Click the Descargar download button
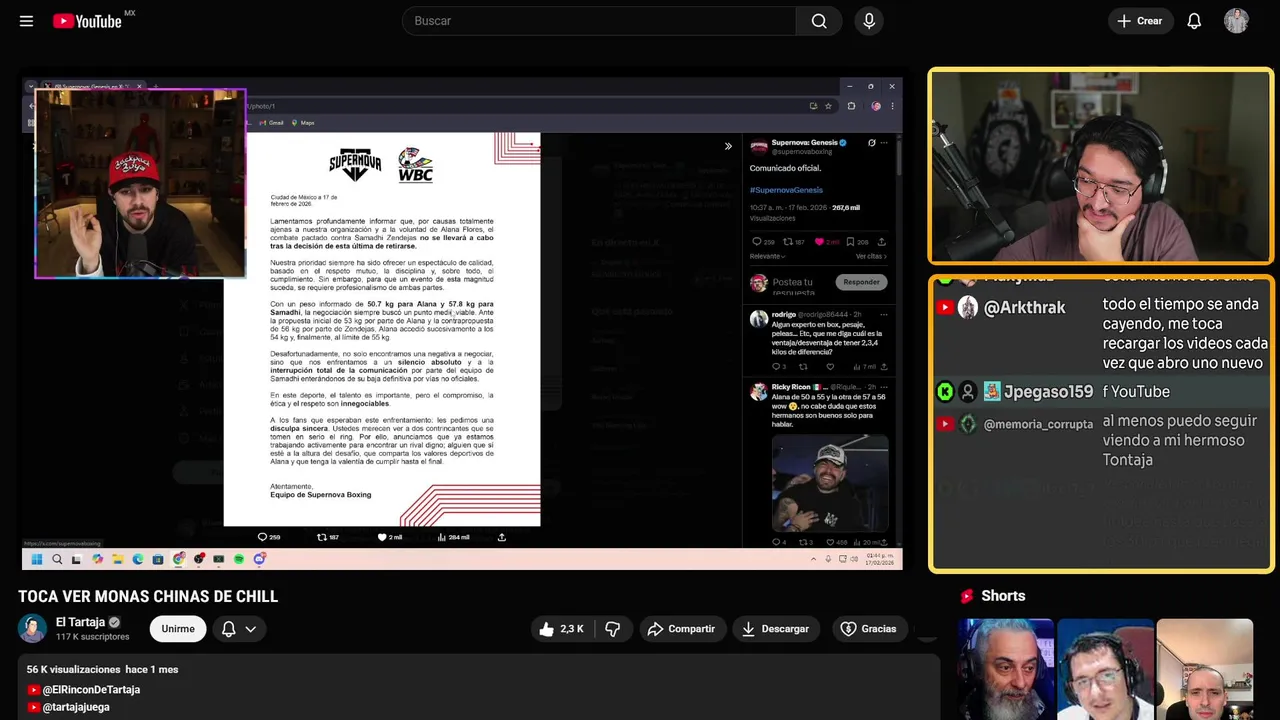The width and height of the screenshot is (1280, 720). point(775,629)
